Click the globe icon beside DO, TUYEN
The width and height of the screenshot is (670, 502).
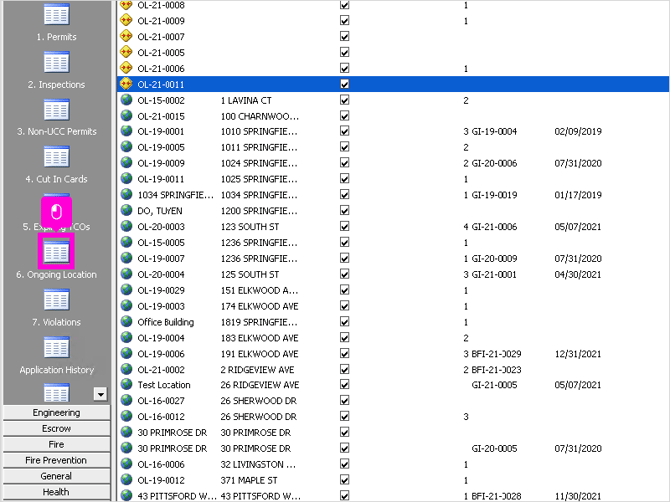click(x=126, y=210)
